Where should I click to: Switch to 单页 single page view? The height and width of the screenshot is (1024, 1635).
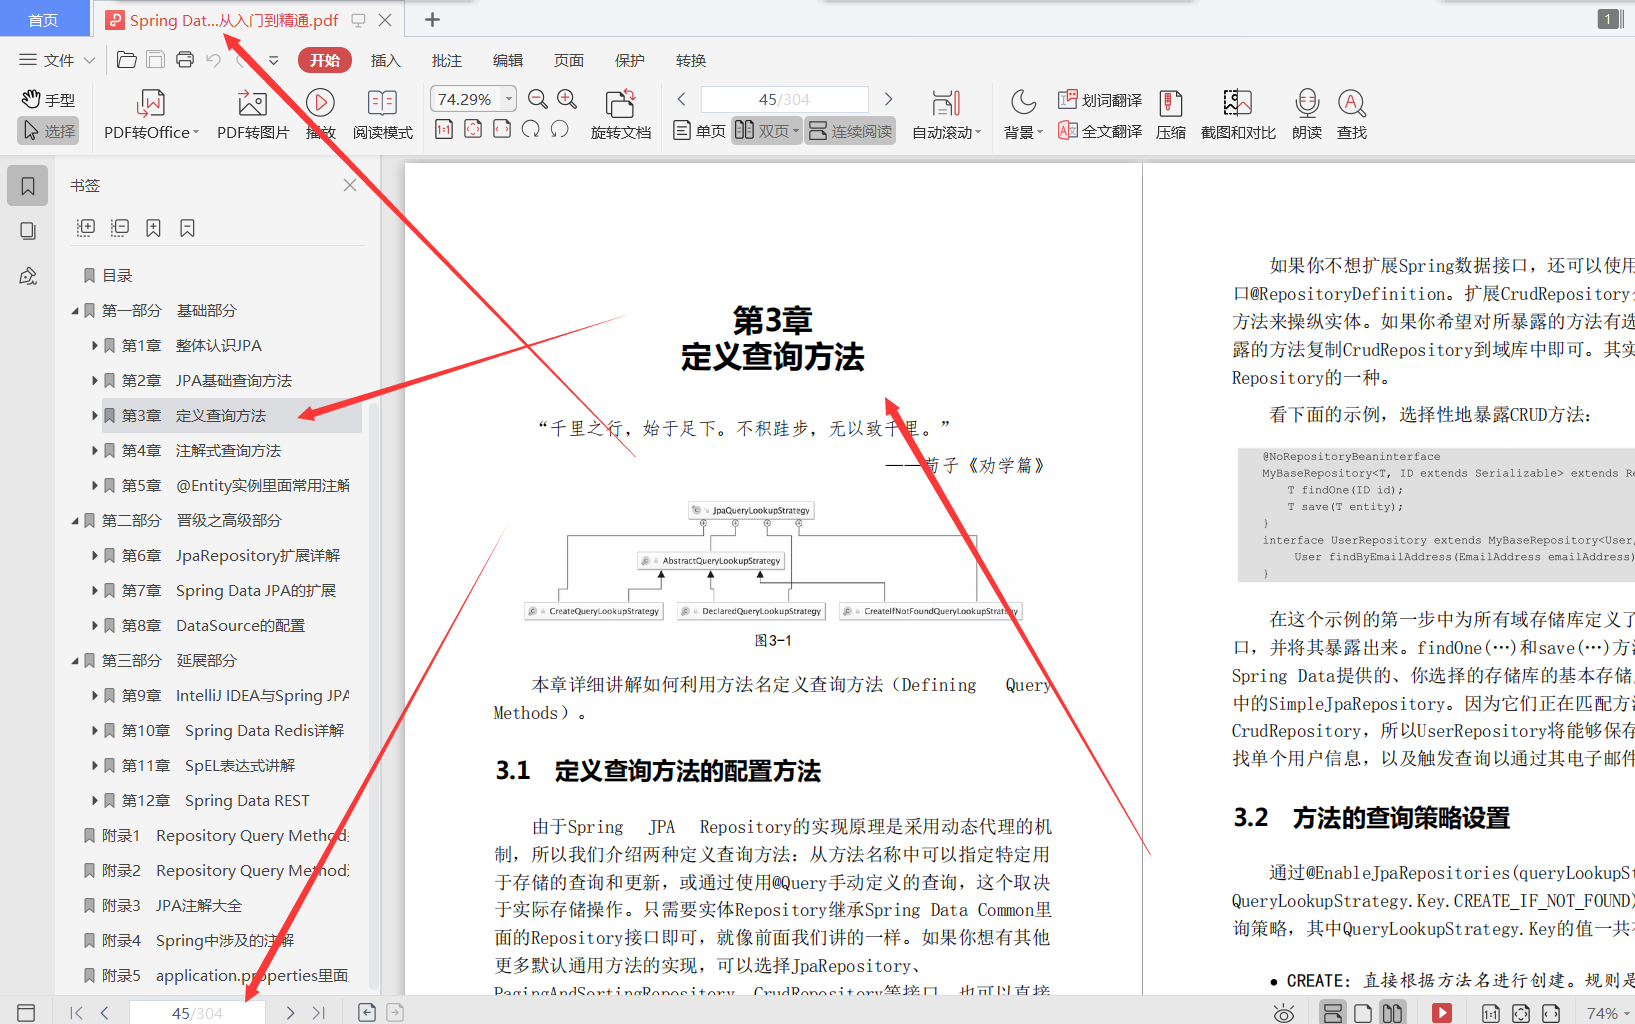point(700,131)
